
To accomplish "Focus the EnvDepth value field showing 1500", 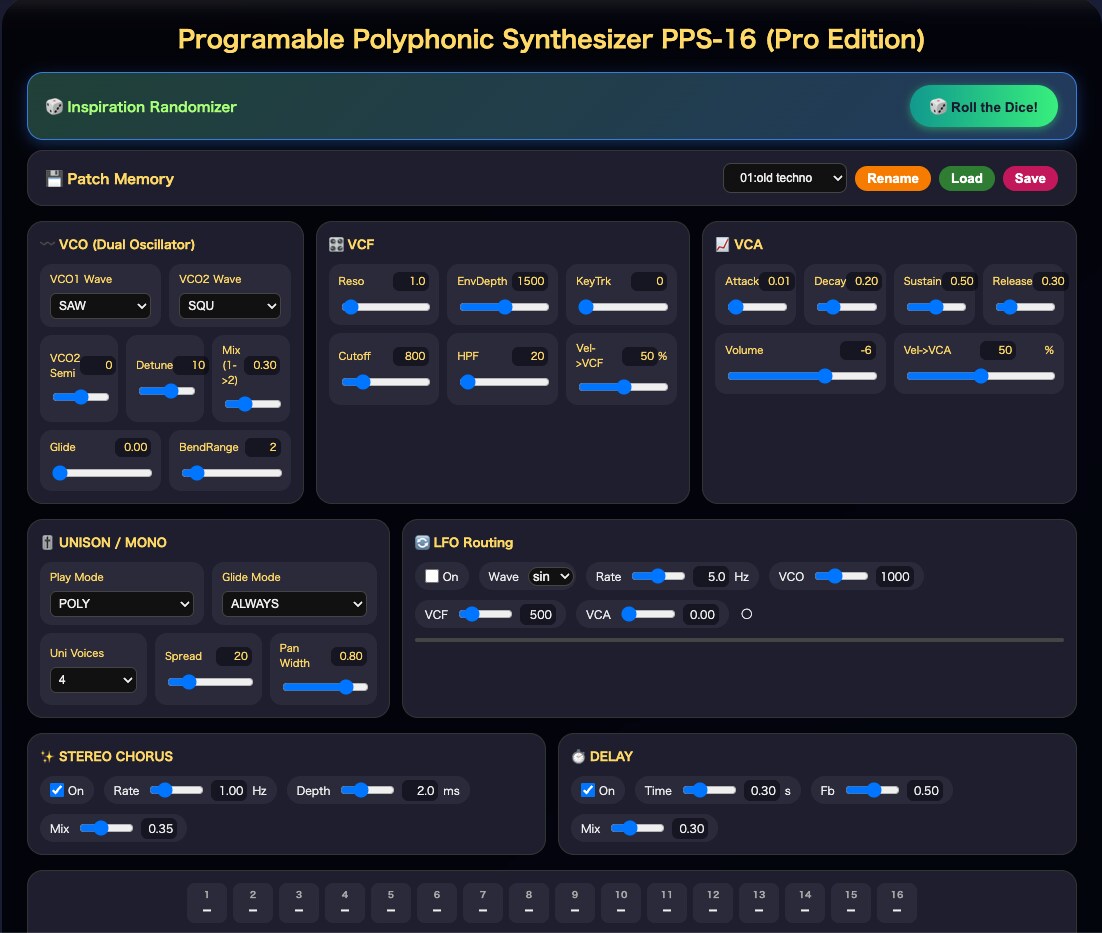I will tap(530, 281).
